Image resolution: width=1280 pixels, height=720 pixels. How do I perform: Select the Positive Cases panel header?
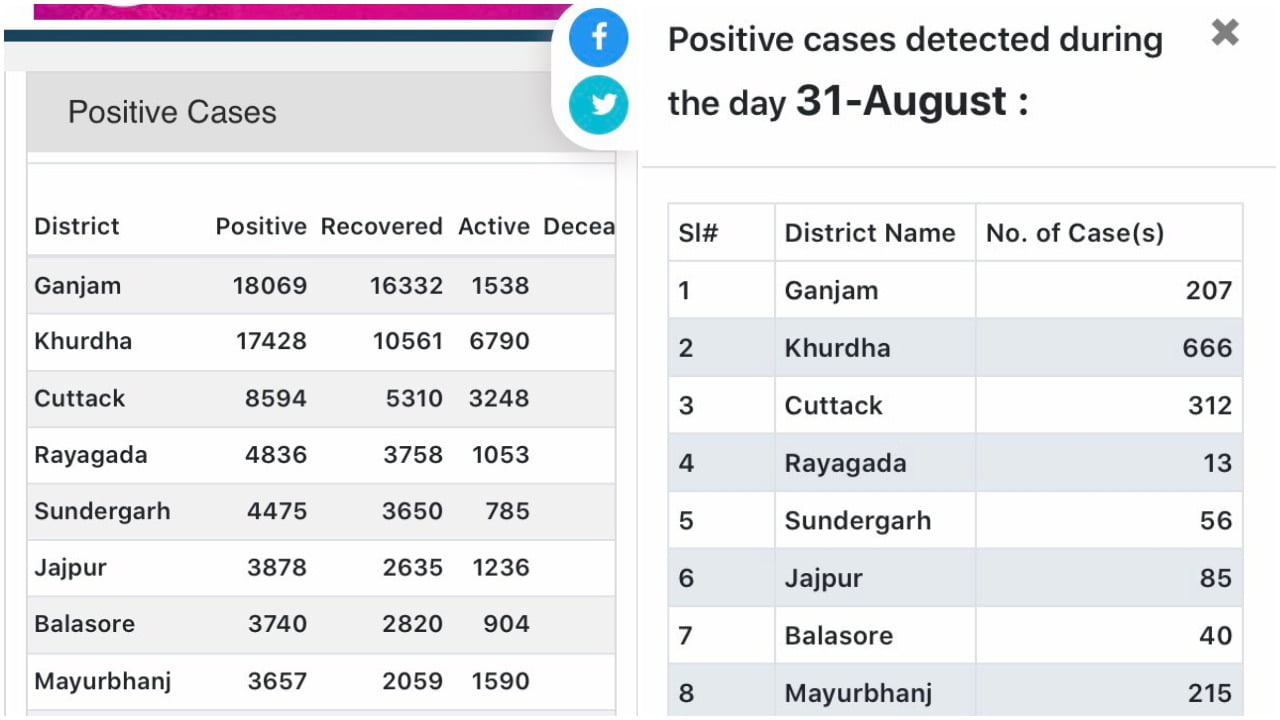(x=172, y=112)
